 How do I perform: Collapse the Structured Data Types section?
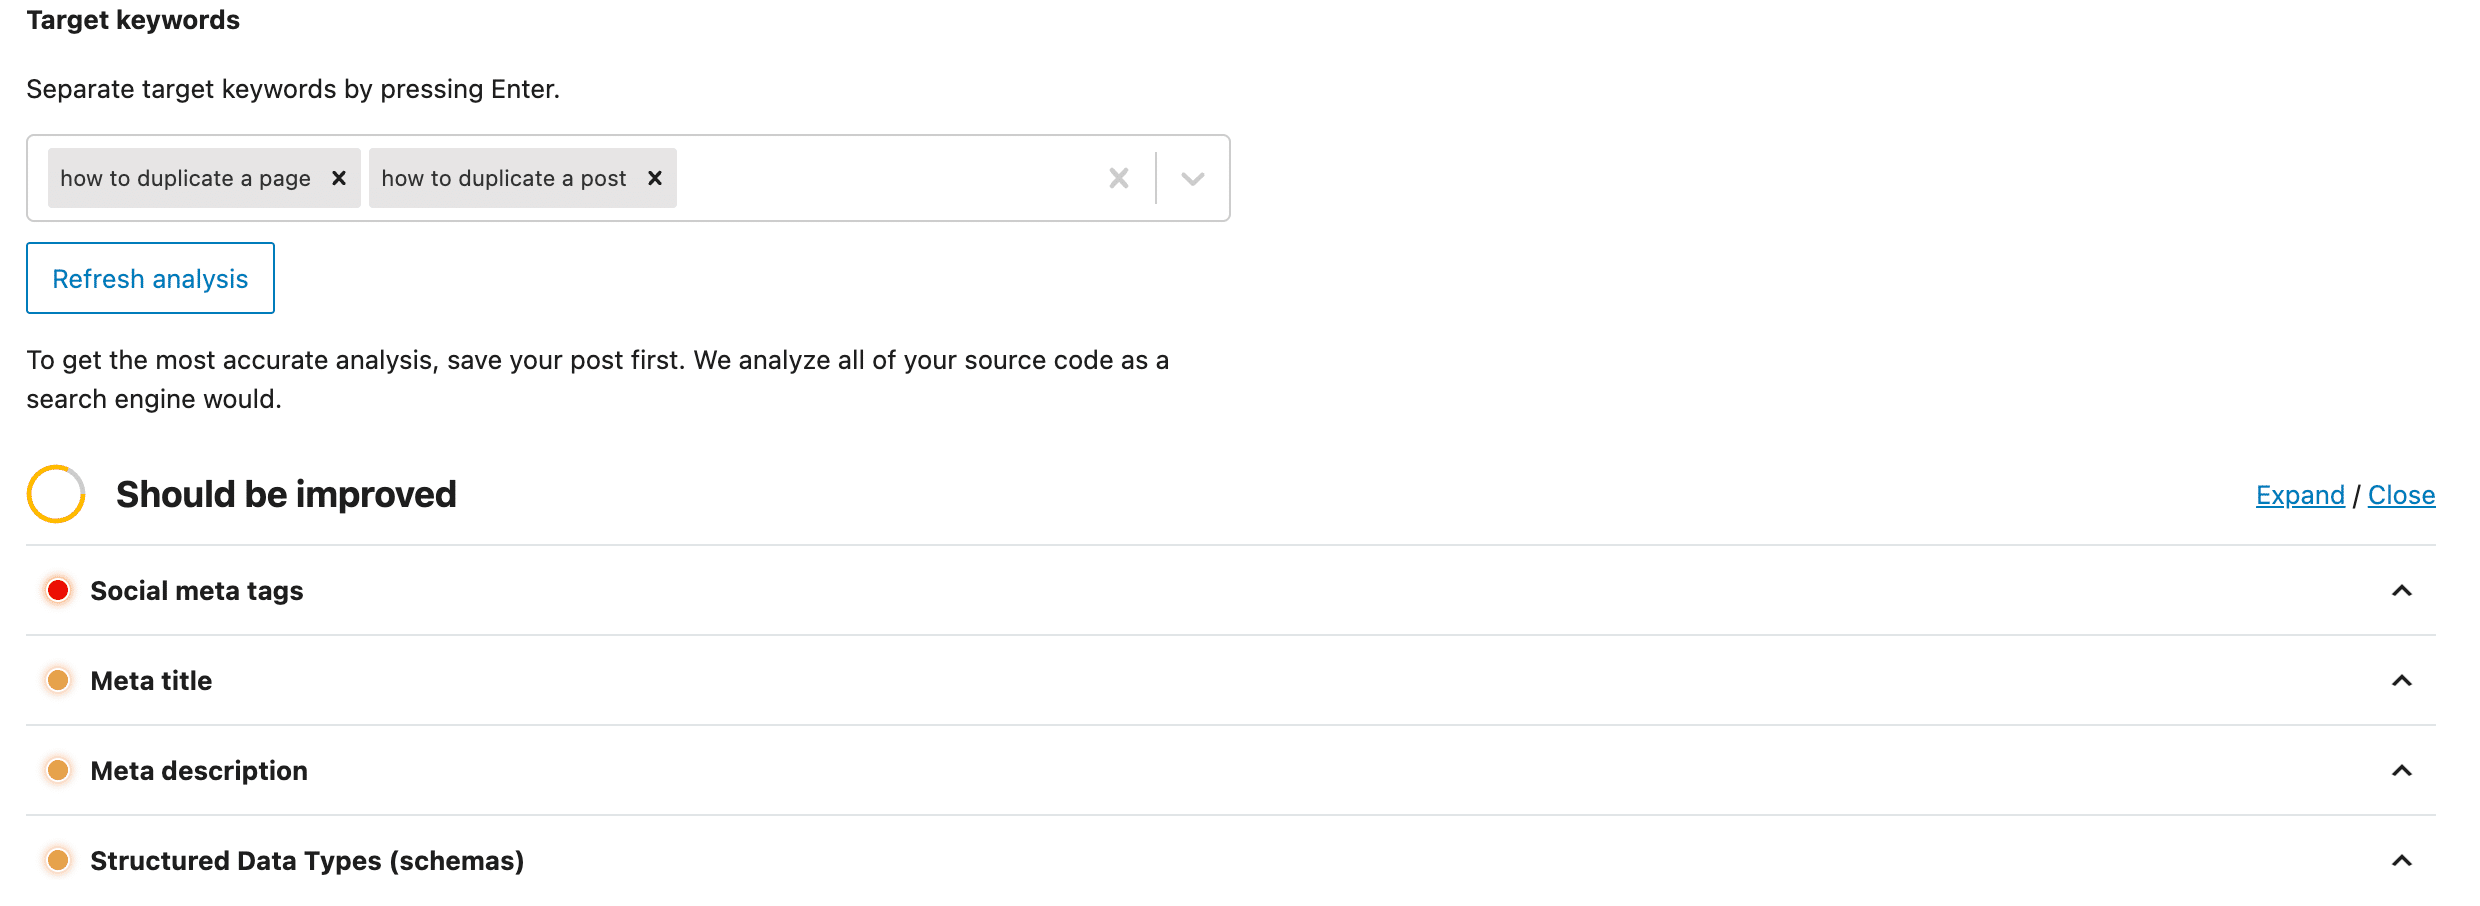(x=2402, y=860)
